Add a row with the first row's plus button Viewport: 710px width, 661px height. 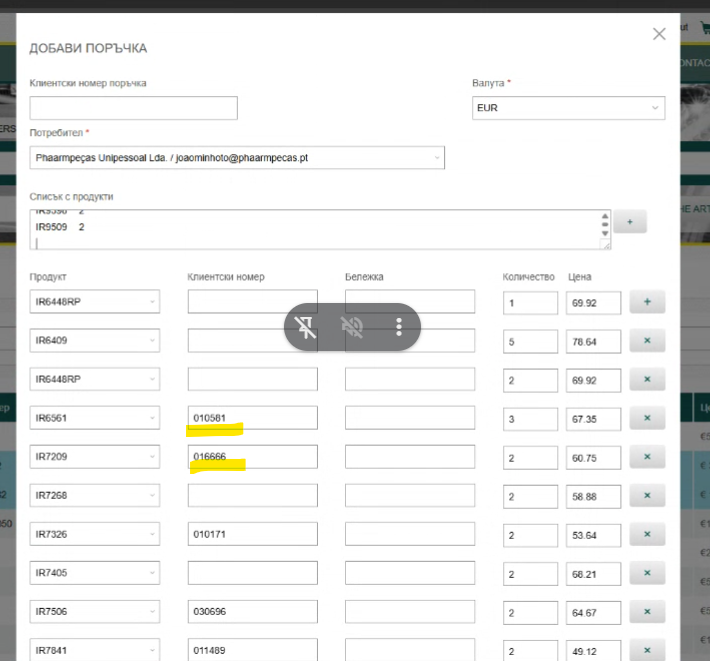point(646,302)
